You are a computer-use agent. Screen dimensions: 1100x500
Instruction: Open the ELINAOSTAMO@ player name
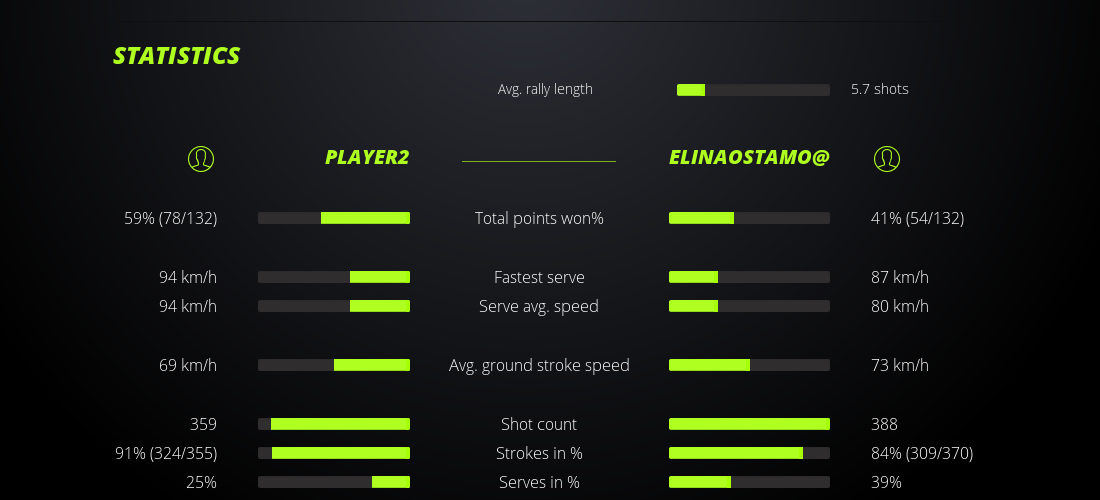749,158
